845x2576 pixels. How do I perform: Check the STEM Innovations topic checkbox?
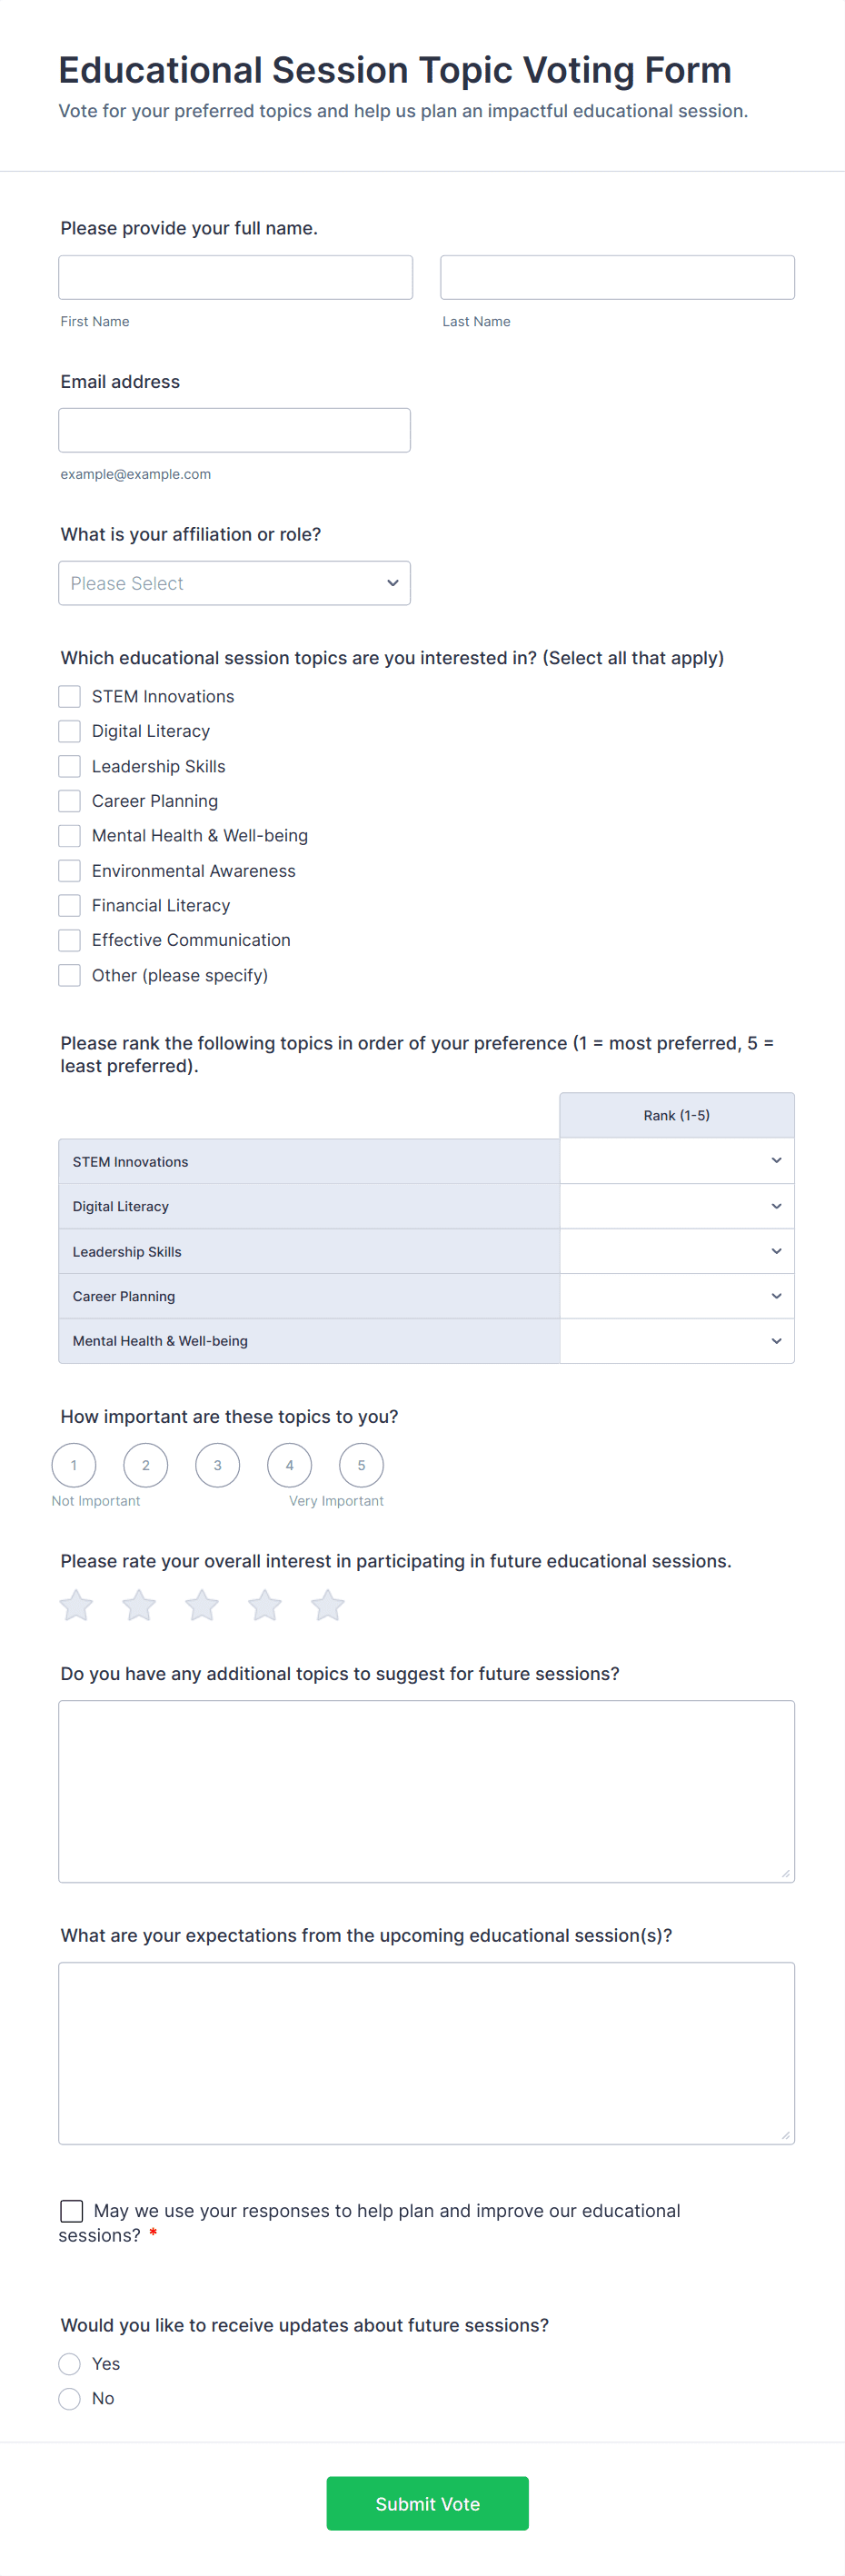(x=70, y=696)
